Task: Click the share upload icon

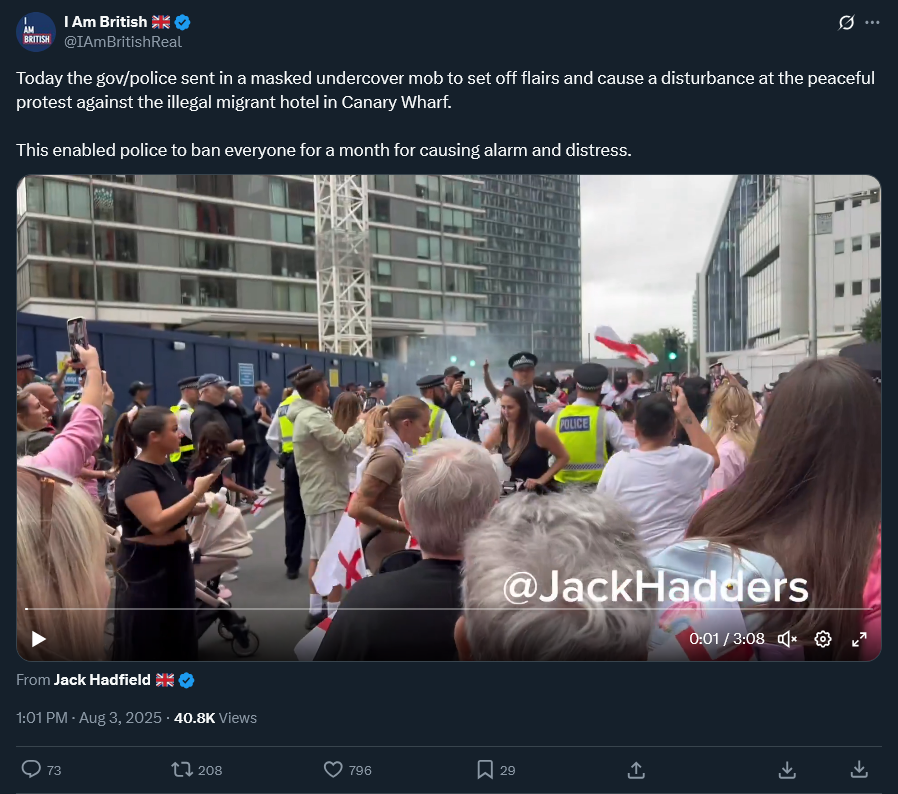Action: coord(636,769)
